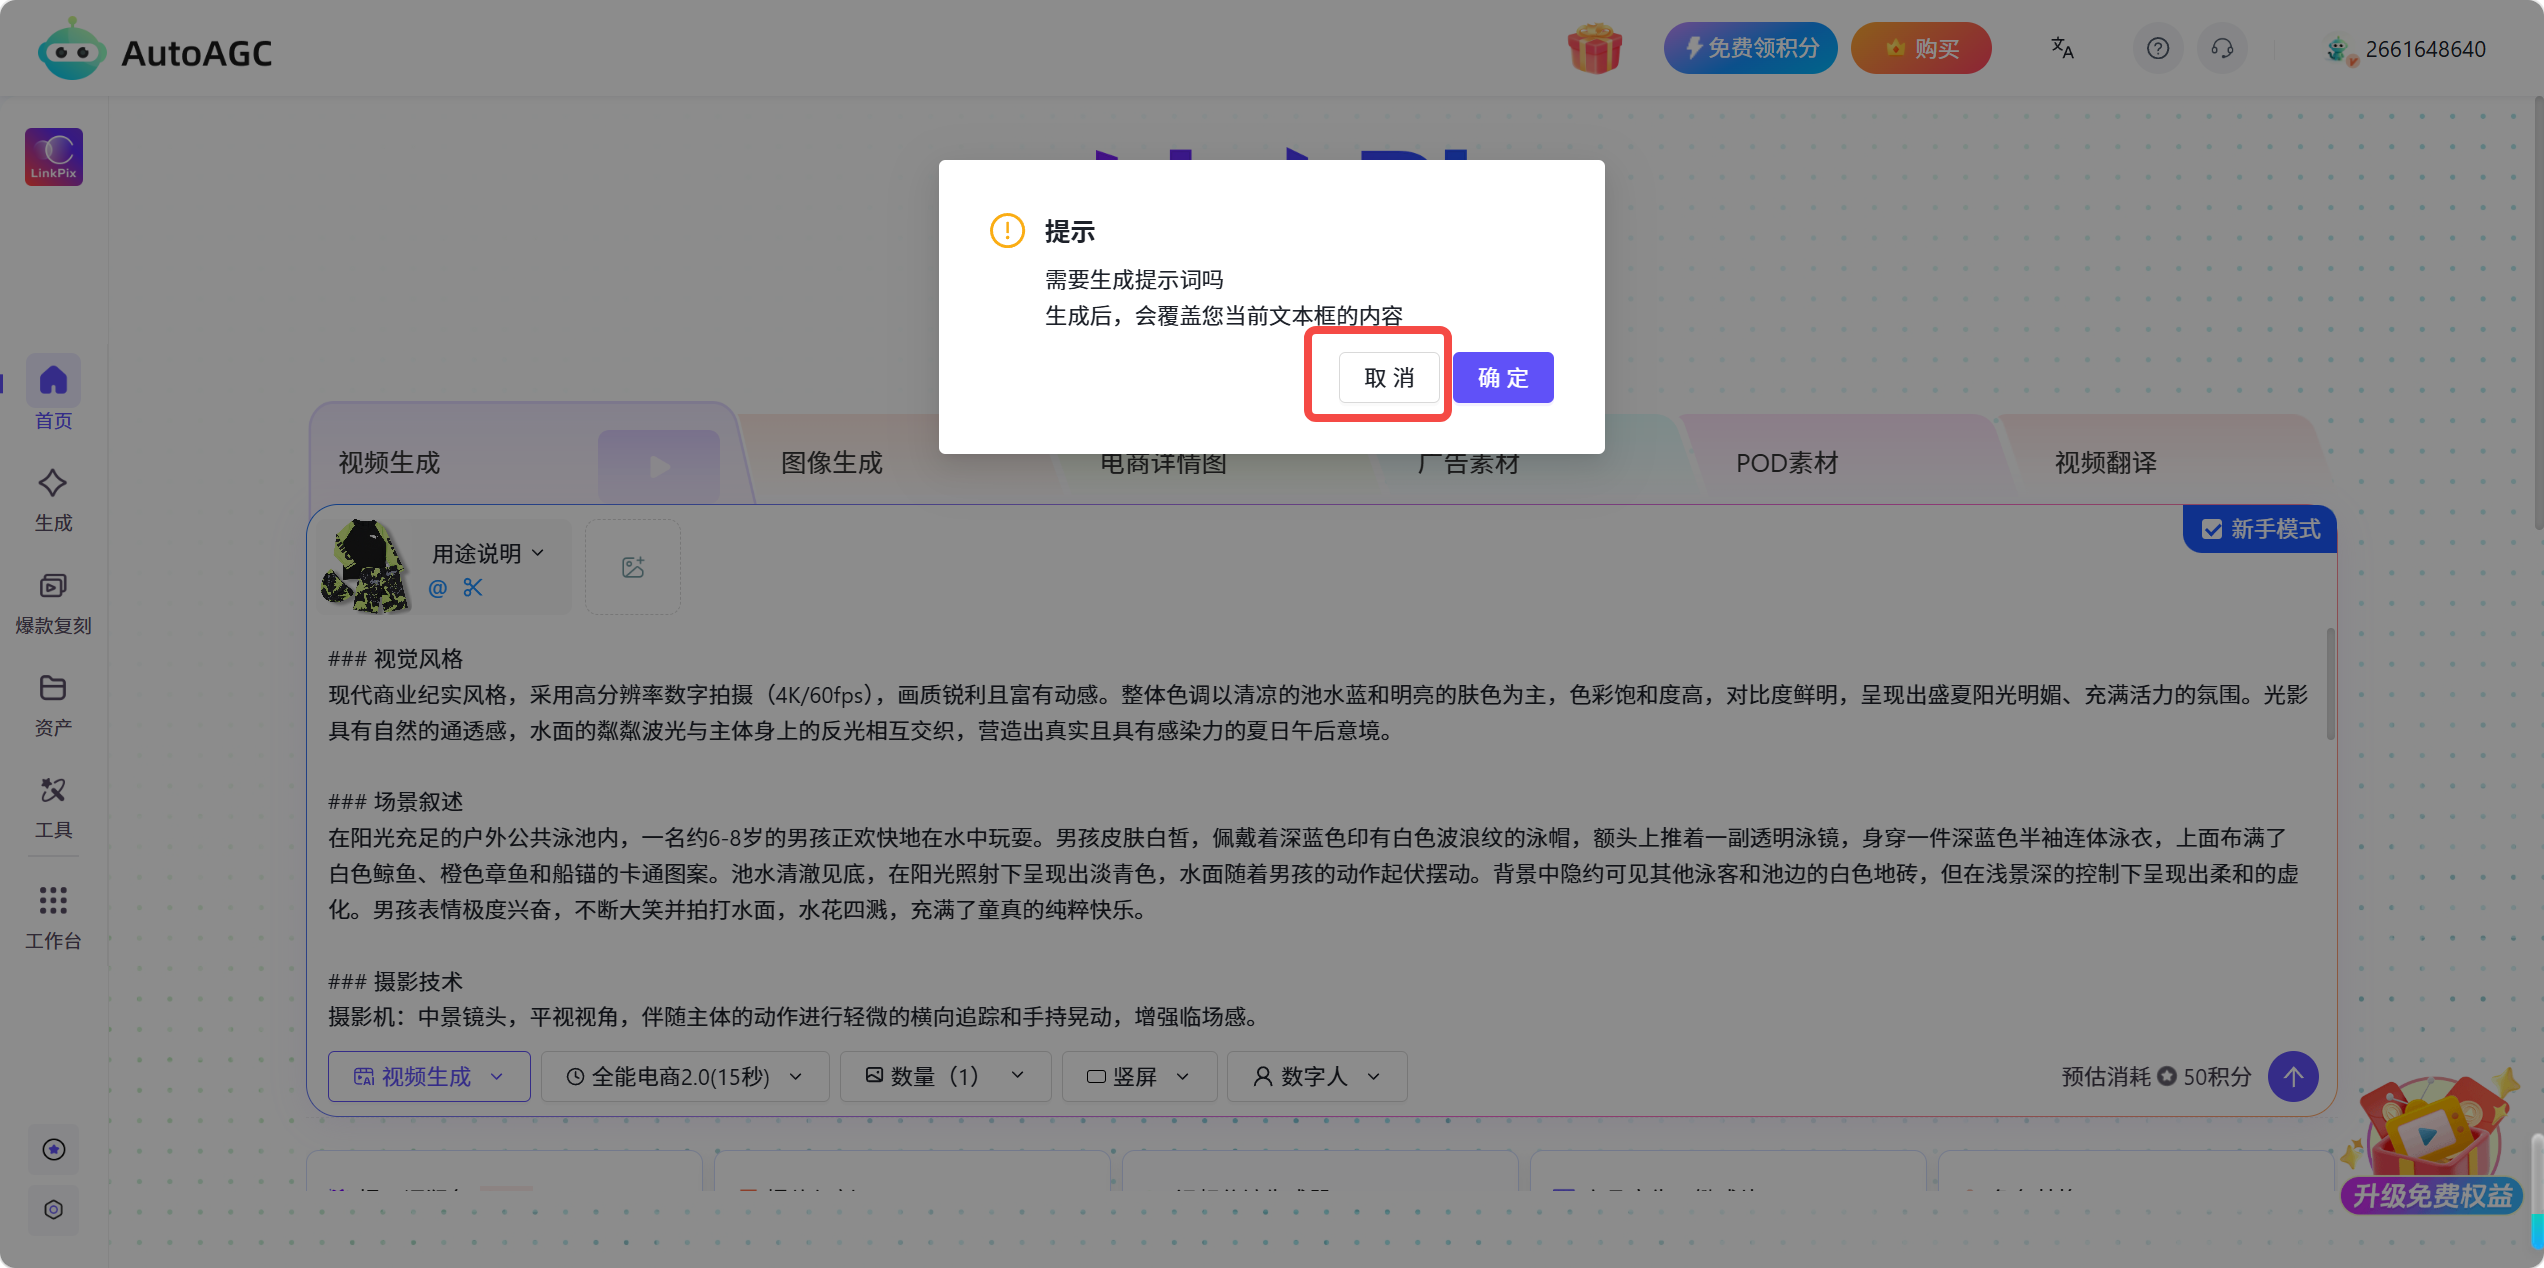Viewport: 2544px width, 1268px height.
Task: Click the uploaded clothing image thumbnail
Action: point(365,566)
